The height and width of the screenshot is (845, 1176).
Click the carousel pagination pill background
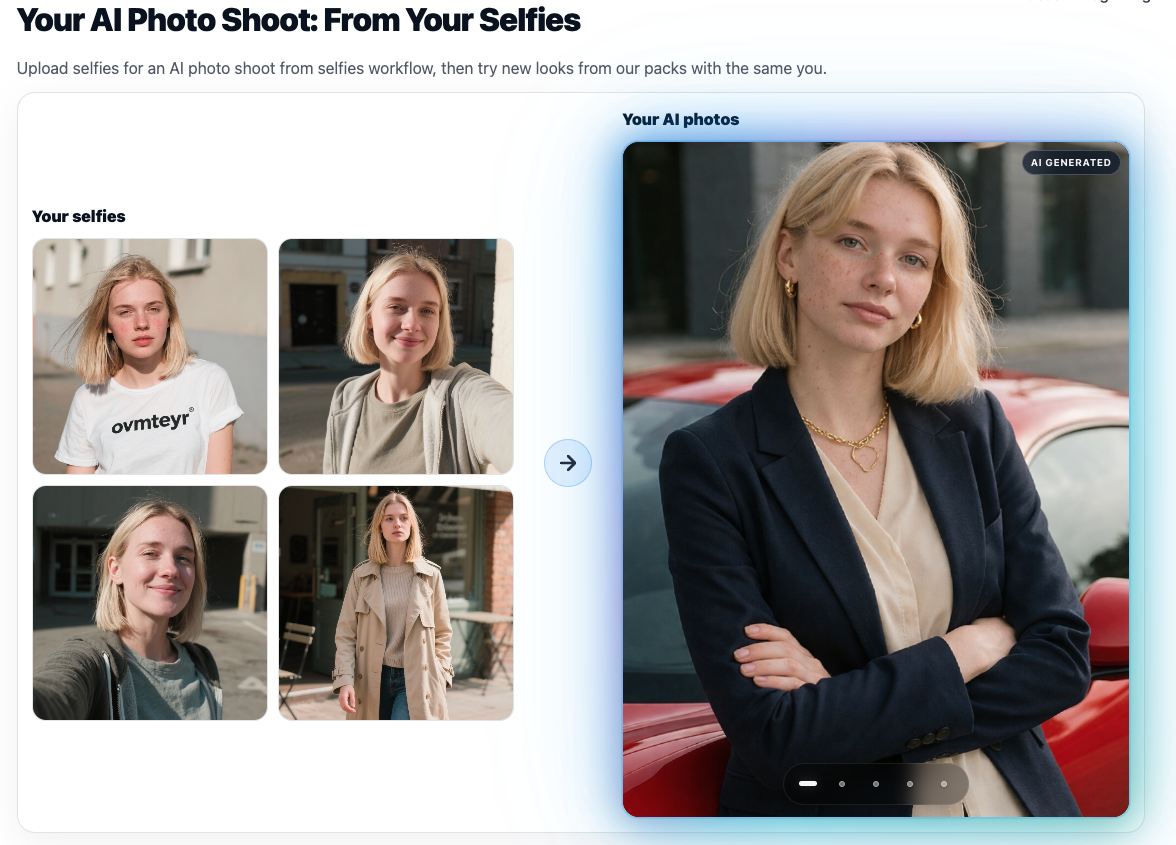point(875,784)
